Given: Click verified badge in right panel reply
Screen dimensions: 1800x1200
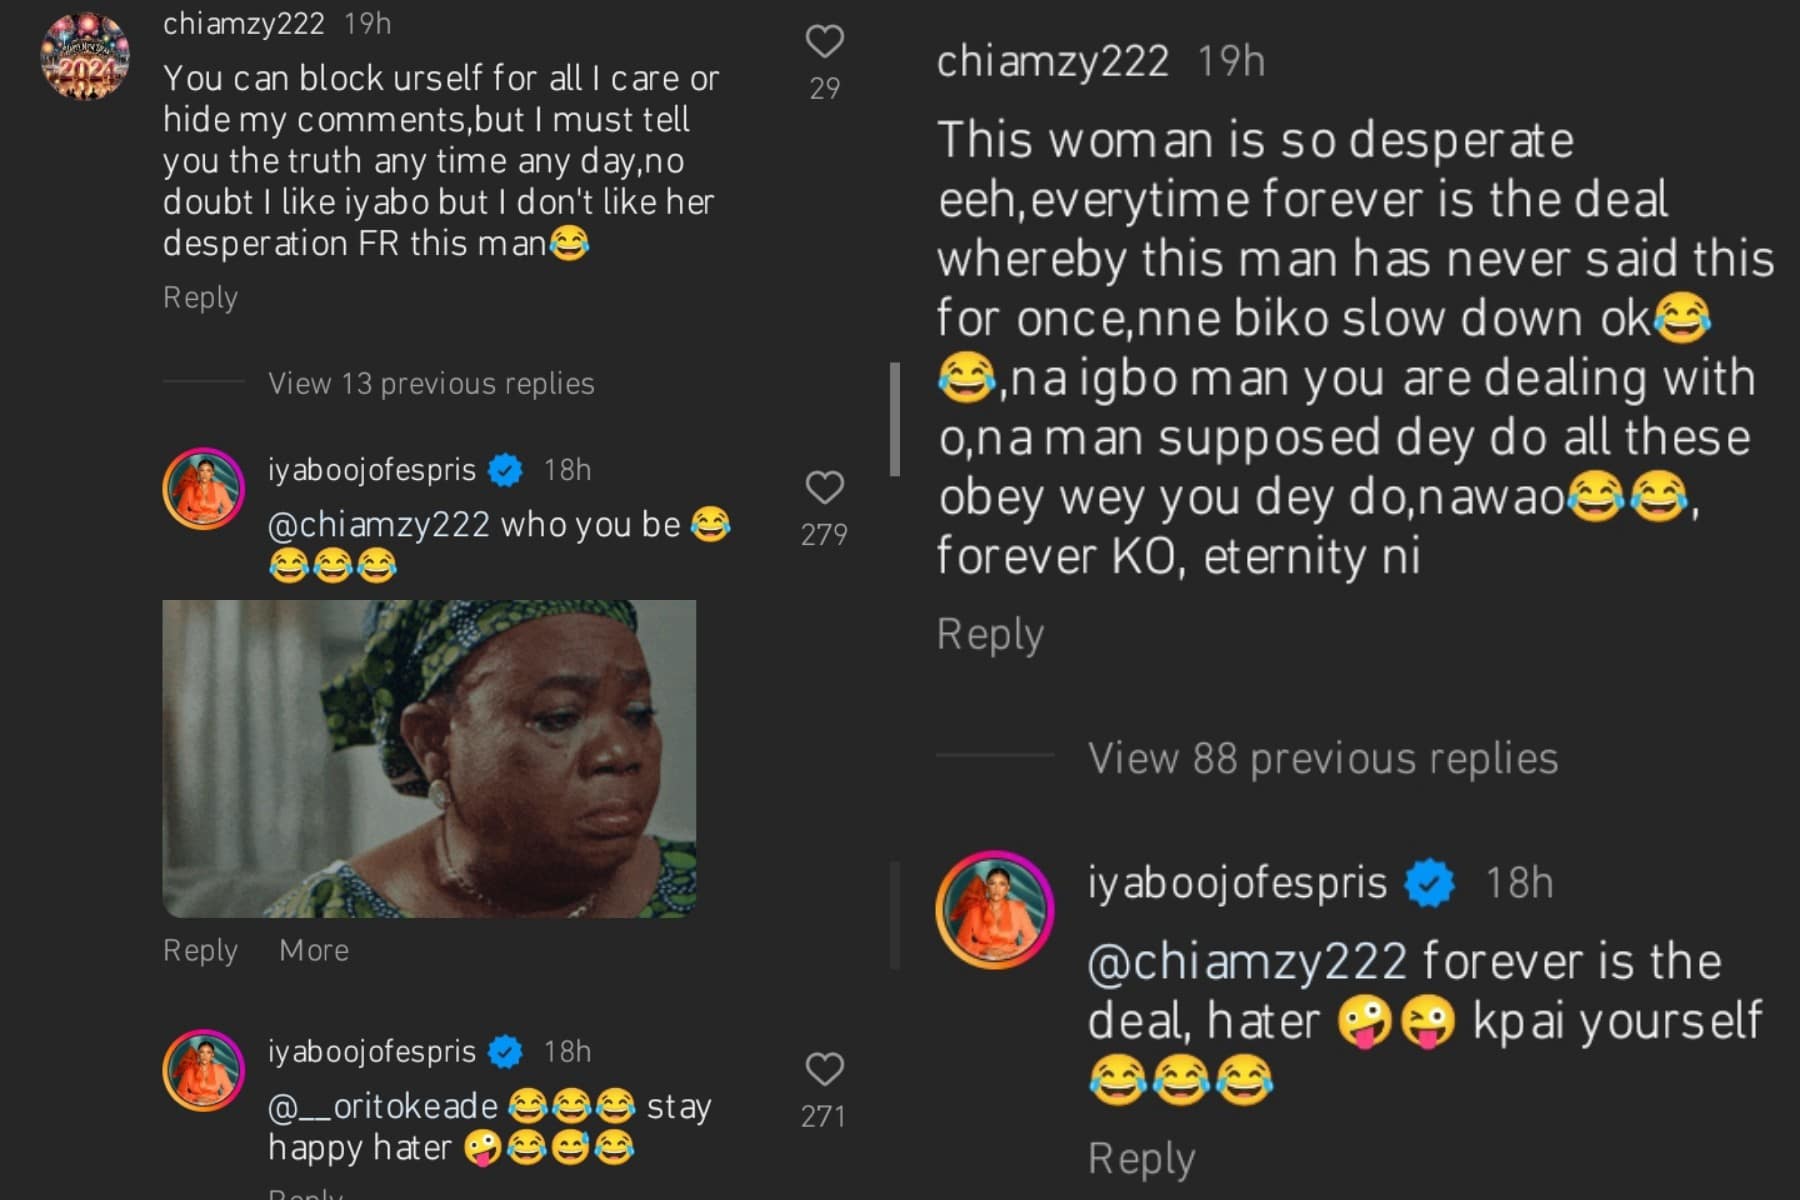Looking at the screenshot, I should pos(1430,883).
